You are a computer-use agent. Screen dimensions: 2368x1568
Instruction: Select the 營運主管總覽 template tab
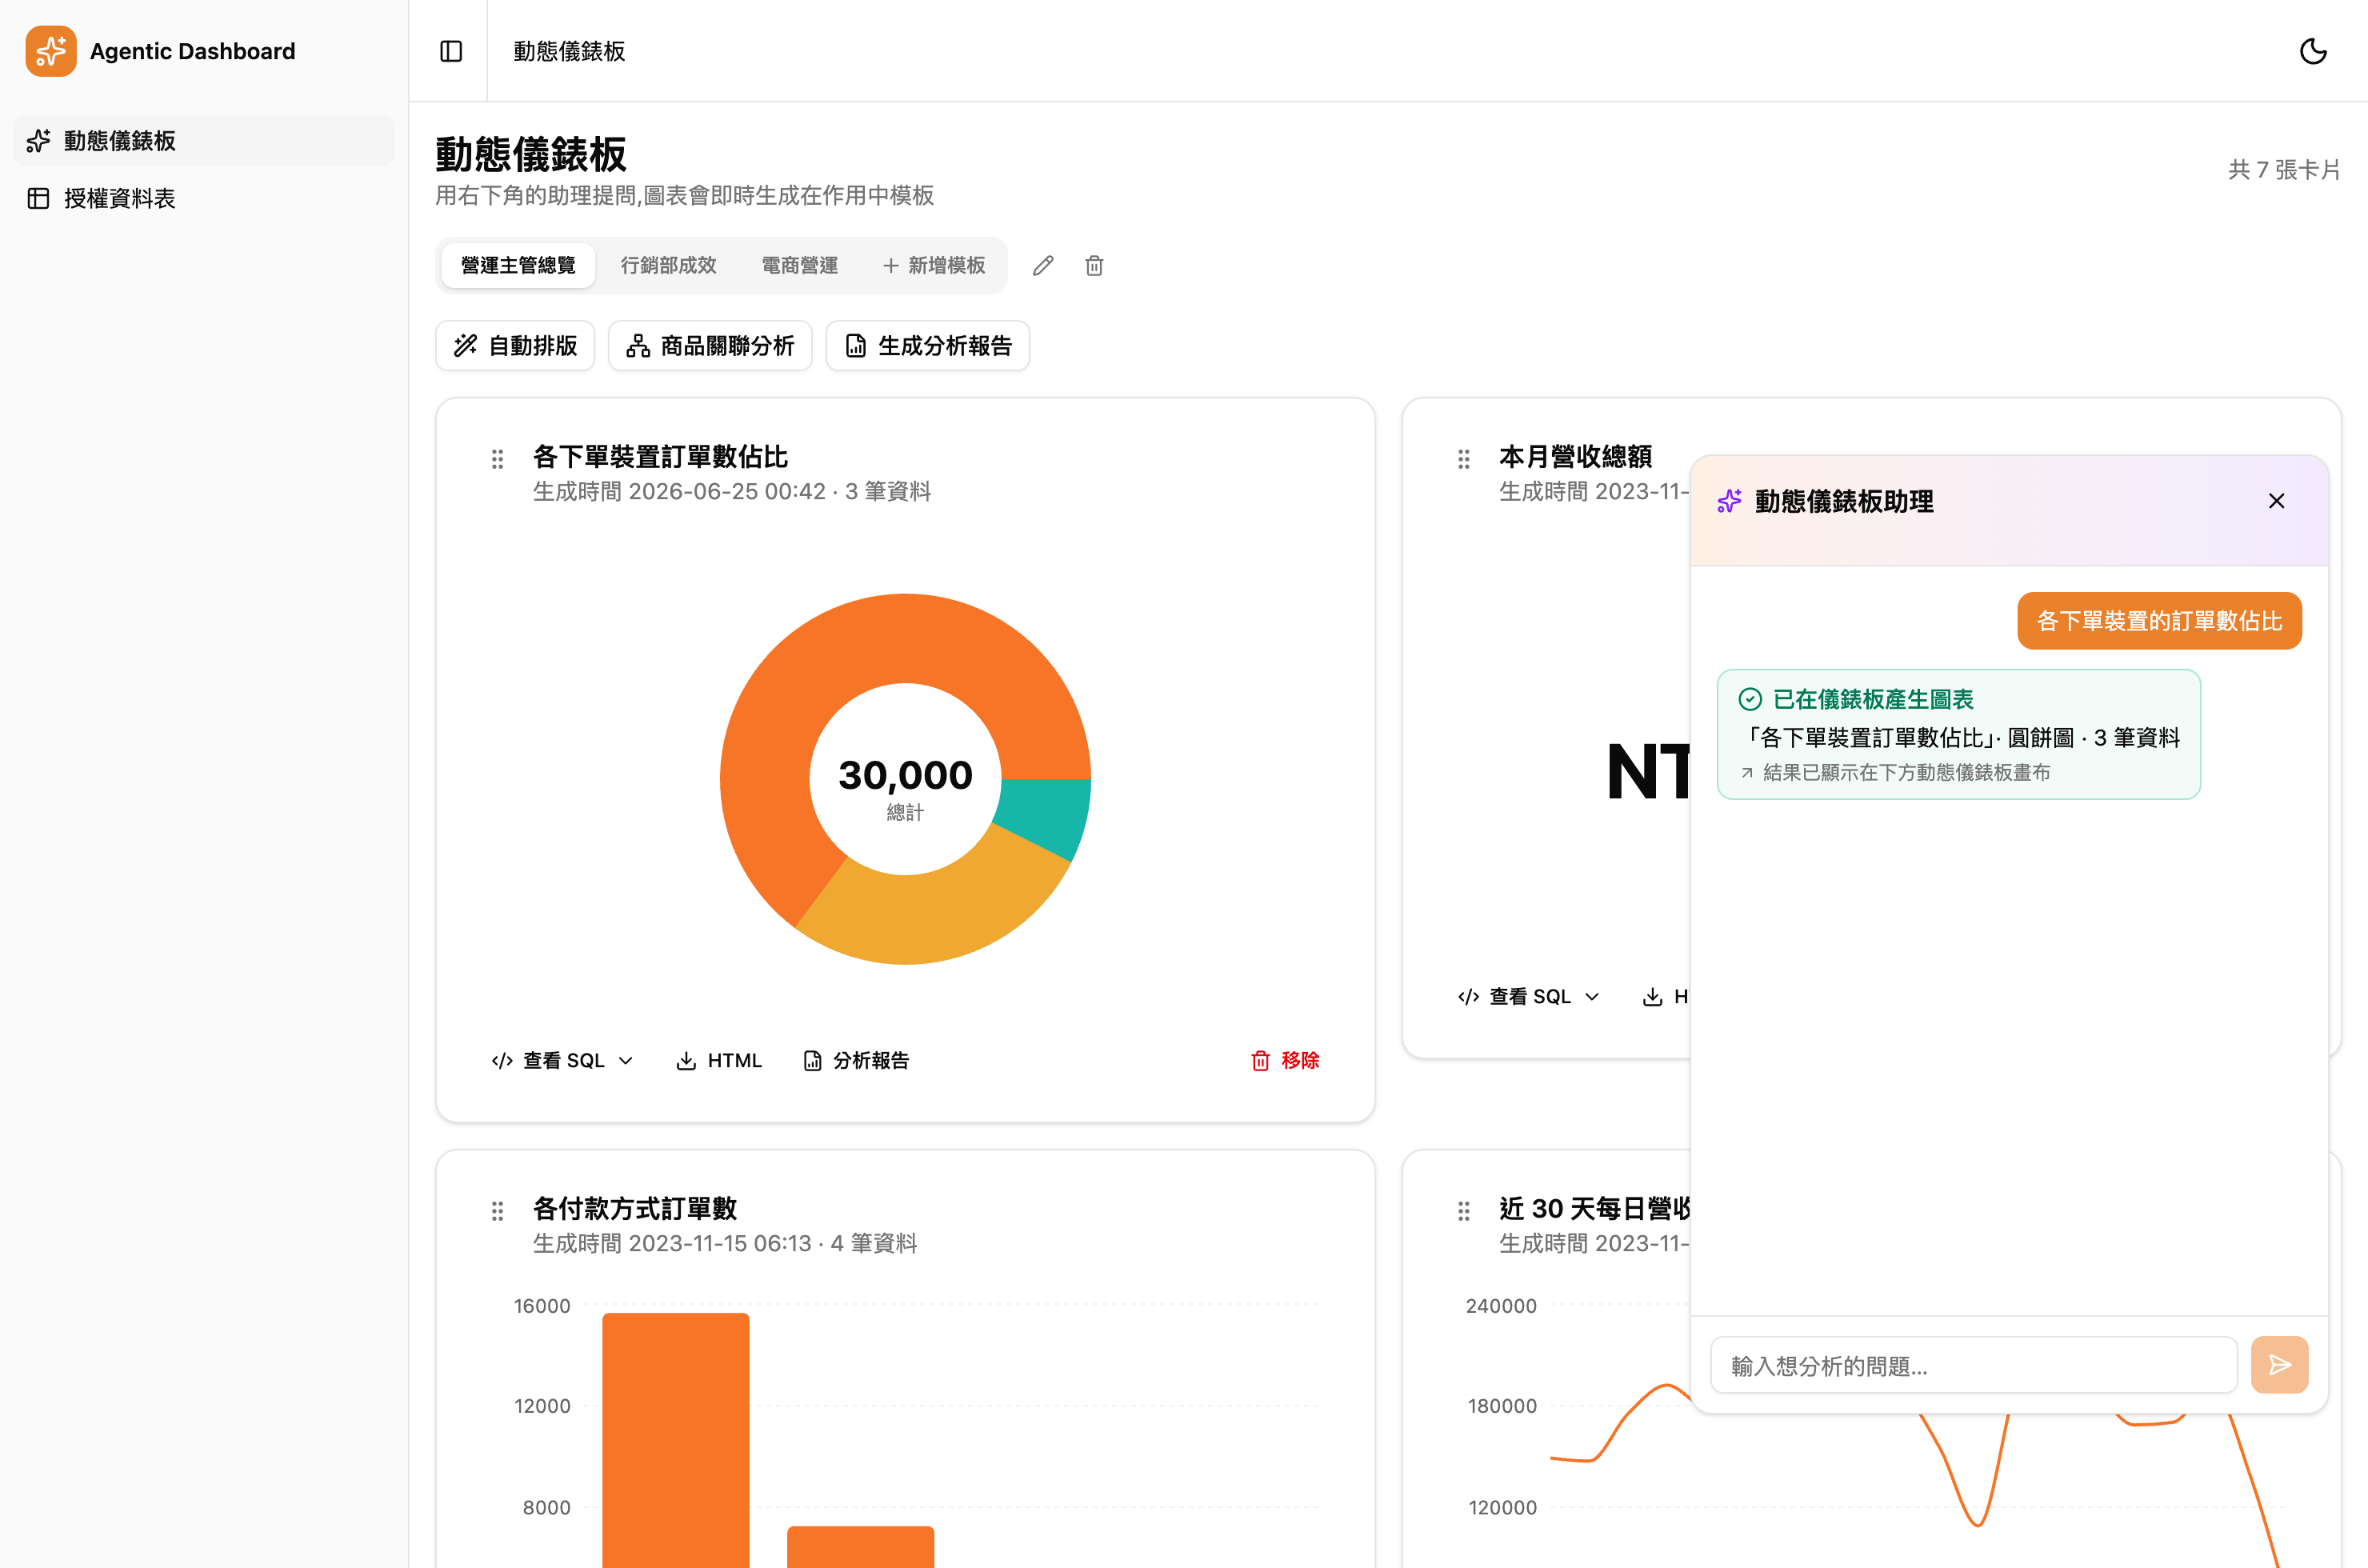tap(518, 265)
